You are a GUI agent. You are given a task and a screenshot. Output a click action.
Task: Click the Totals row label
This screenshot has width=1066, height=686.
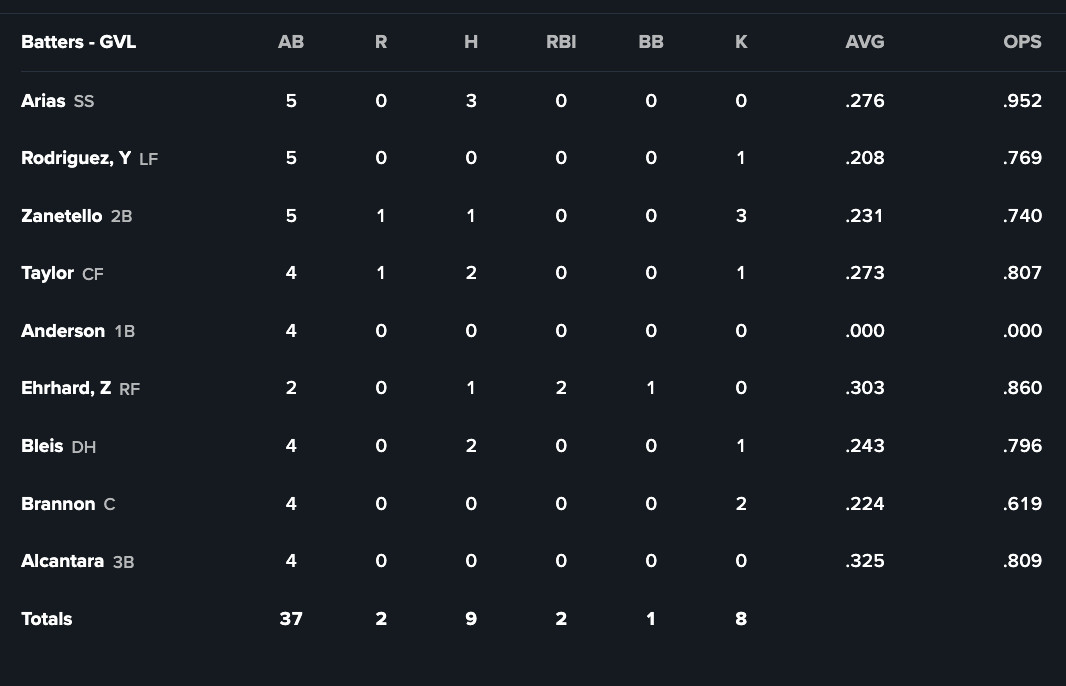coord(47,619)
